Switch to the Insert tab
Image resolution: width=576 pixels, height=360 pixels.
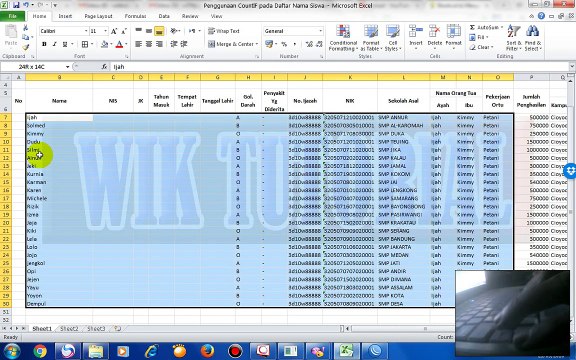click(65, 16)
